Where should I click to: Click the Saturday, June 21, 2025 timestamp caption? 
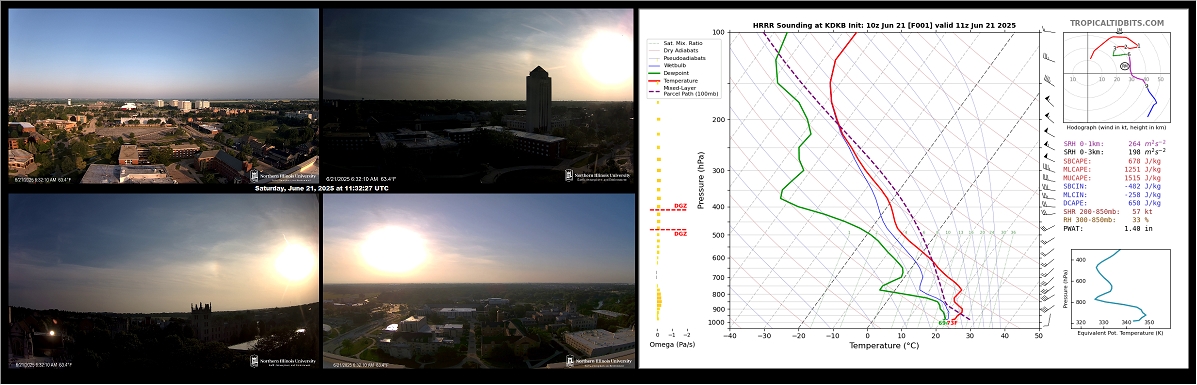point(321,188)
